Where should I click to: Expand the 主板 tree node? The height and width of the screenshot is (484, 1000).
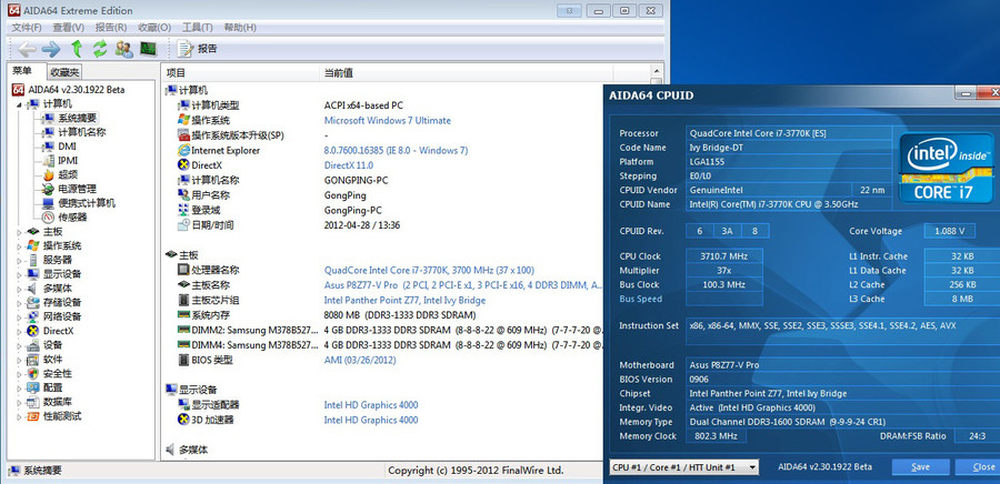point(18,231)
